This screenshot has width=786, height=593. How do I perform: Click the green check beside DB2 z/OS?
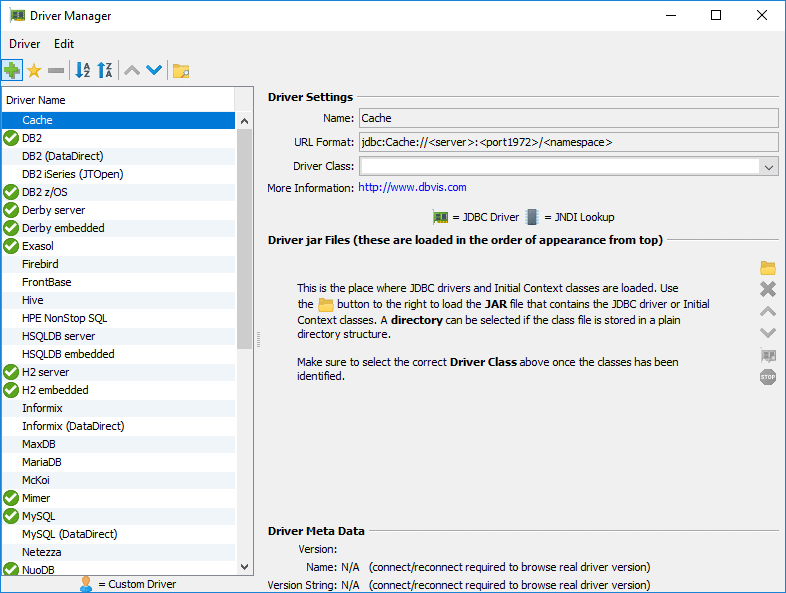pyautogui.click(x=11, y=192)
